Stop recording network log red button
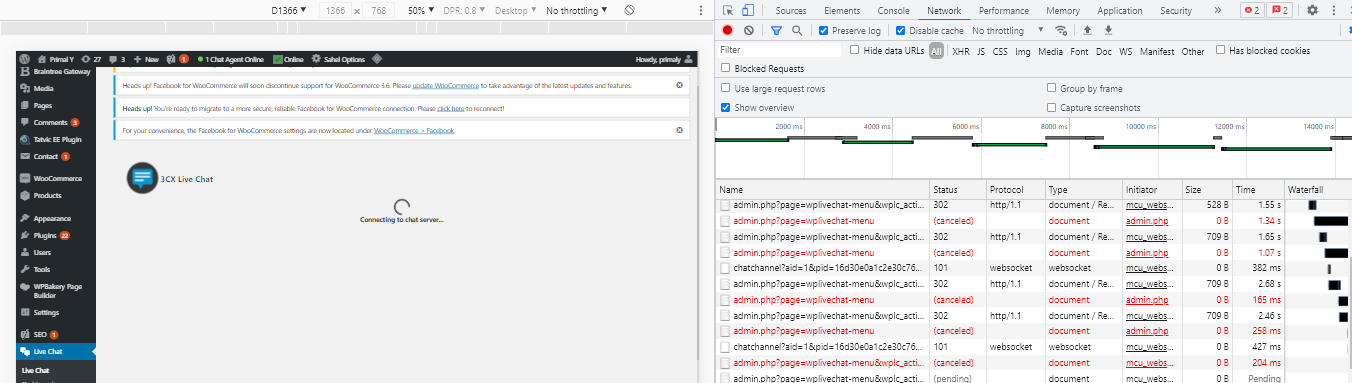 pyautogui.click(x=727, y=31)
